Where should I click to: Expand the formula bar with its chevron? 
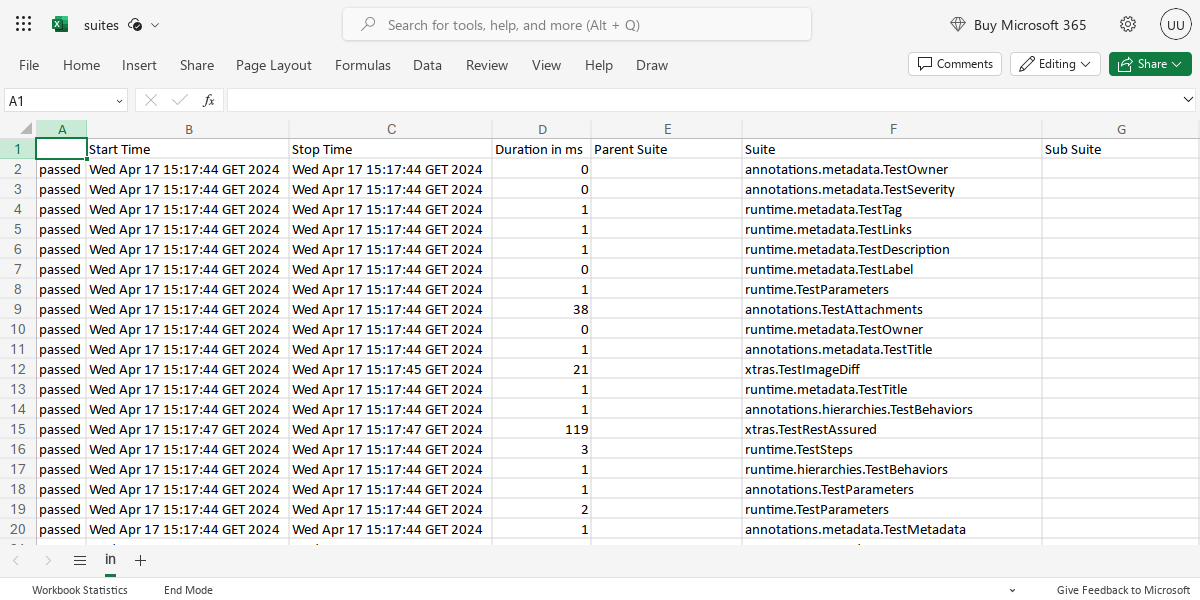(1189, 100)
